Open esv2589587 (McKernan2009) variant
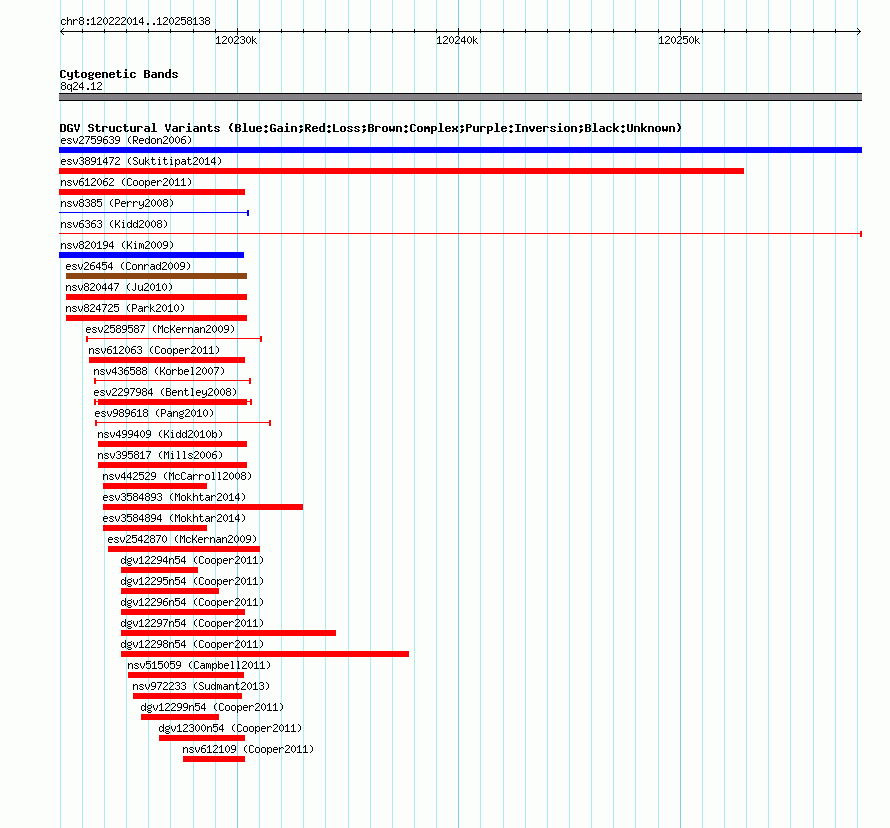 click(x=160, y=329)
